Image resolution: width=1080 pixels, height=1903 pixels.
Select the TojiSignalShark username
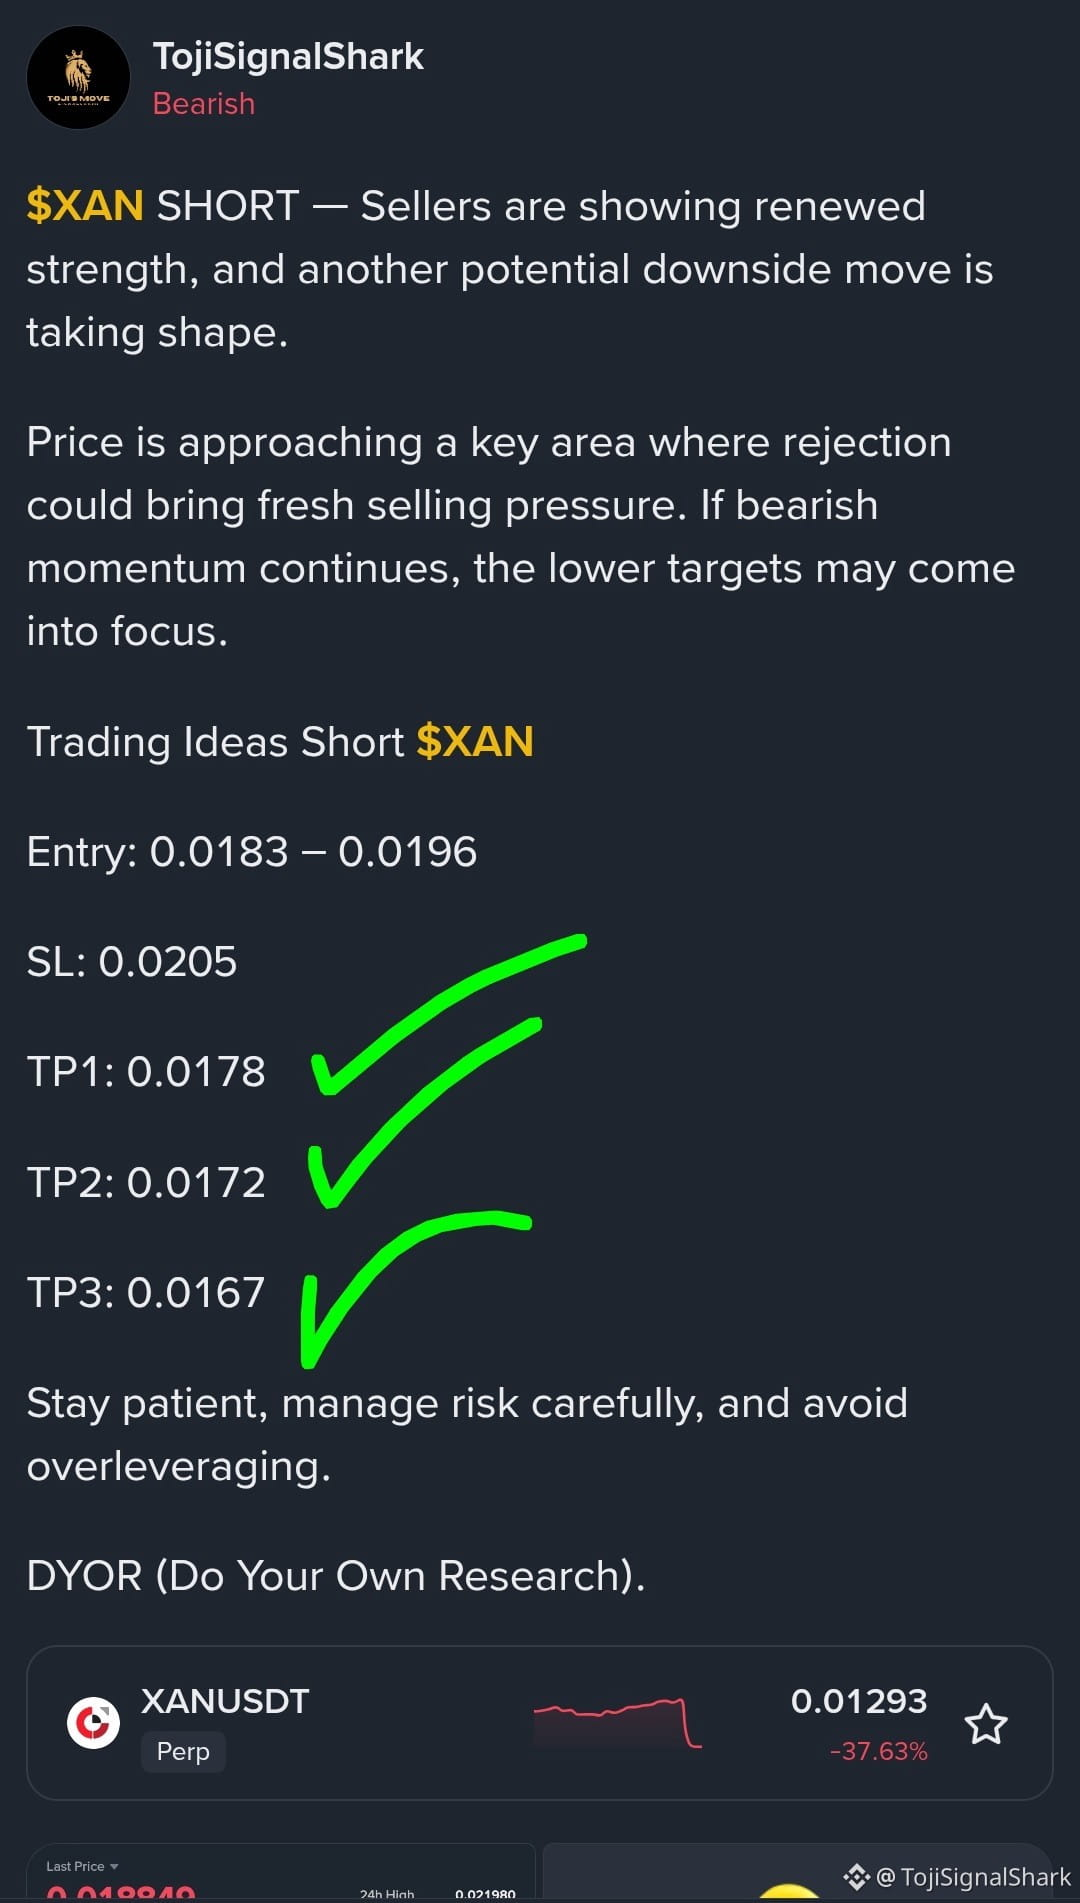click(288, 57)
